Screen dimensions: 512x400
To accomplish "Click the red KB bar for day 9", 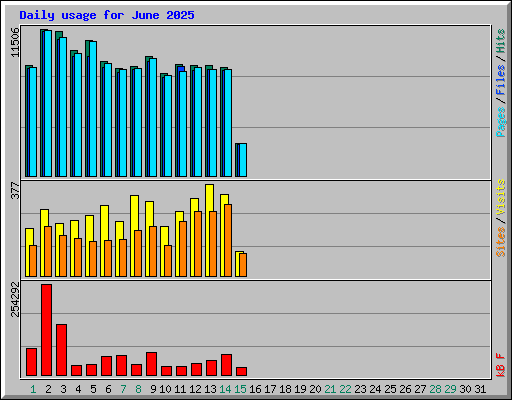I will click(152, 364).
